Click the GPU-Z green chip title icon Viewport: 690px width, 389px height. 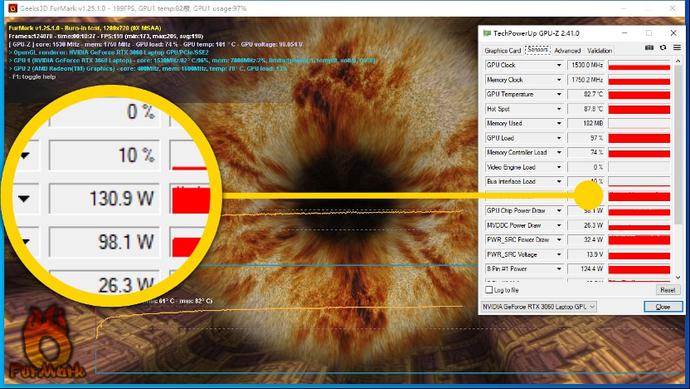click(x=487, y=33)
